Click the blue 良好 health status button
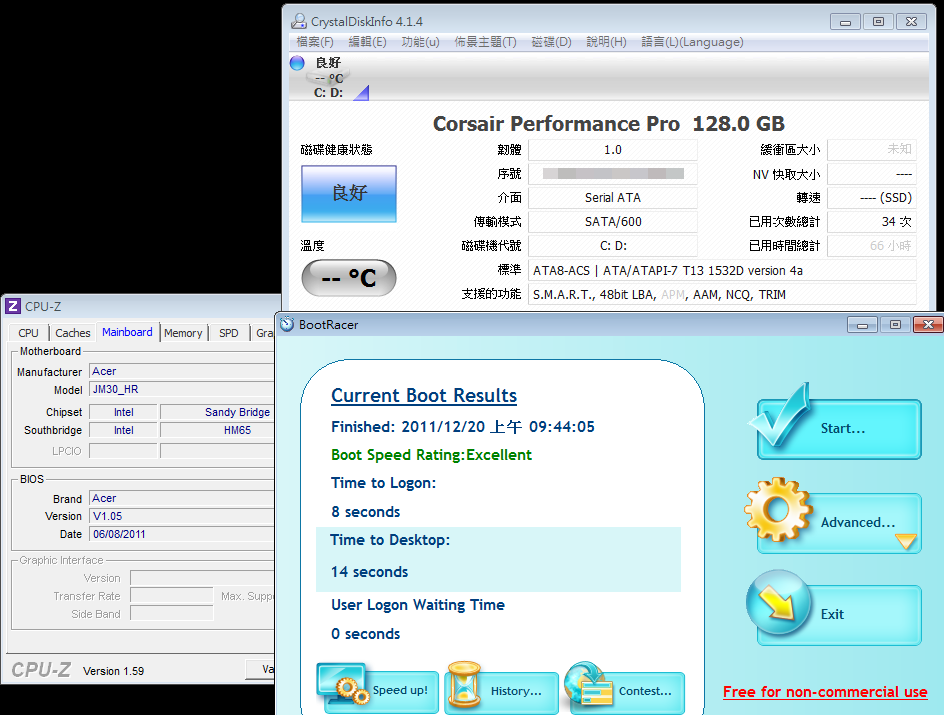The height and width of the screenshot is (715, 944). pyautogui.click(x=349, y=194)
